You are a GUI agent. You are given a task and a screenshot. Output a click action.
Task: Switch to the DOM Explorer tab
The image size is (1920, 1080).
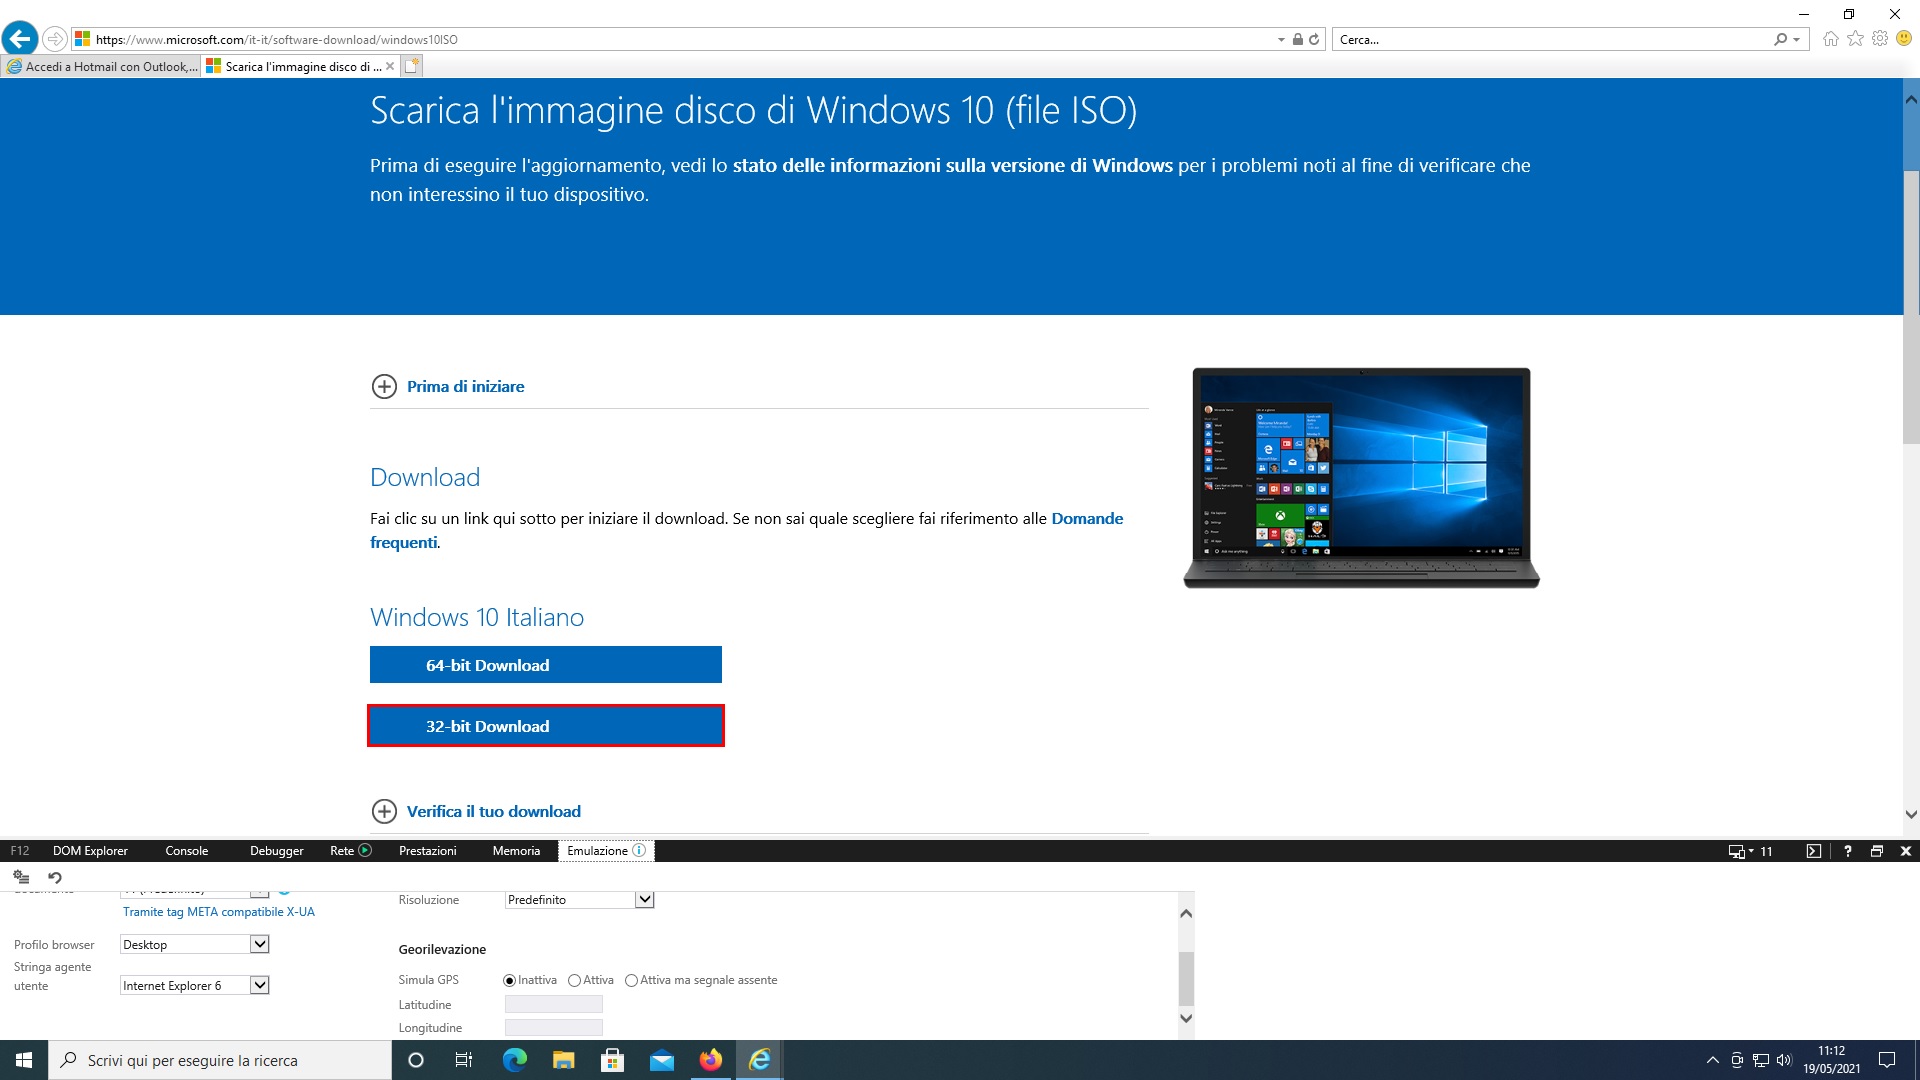pyautogui.click(x=90, y=851)
